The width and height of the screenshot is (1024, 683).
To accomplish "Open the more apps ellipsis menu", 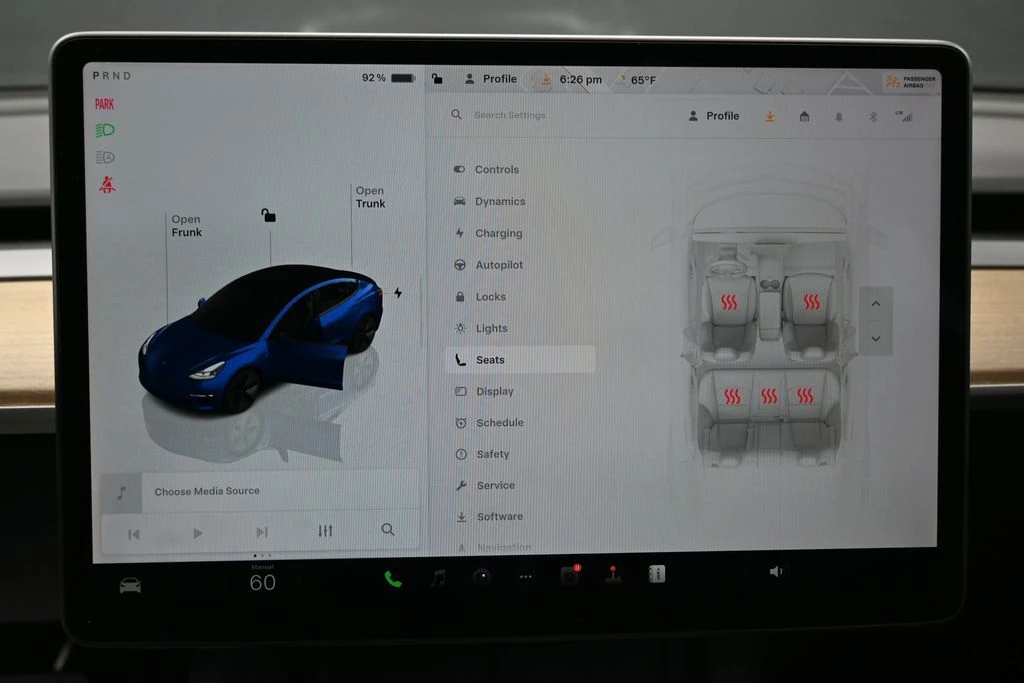I will 526,576.
